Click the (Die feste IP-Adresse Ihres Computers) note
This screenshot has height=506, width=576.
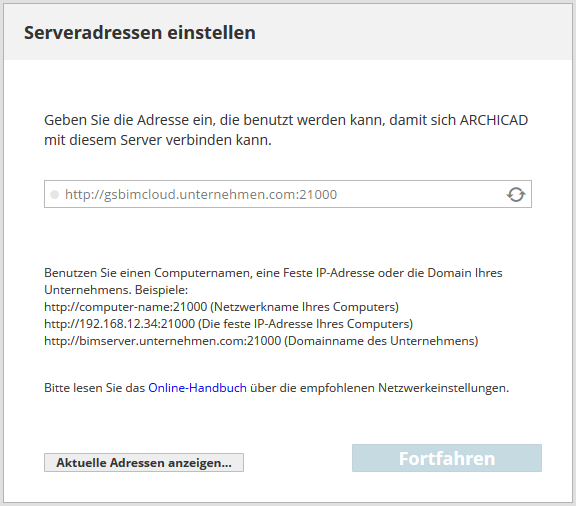pos(306,324)
